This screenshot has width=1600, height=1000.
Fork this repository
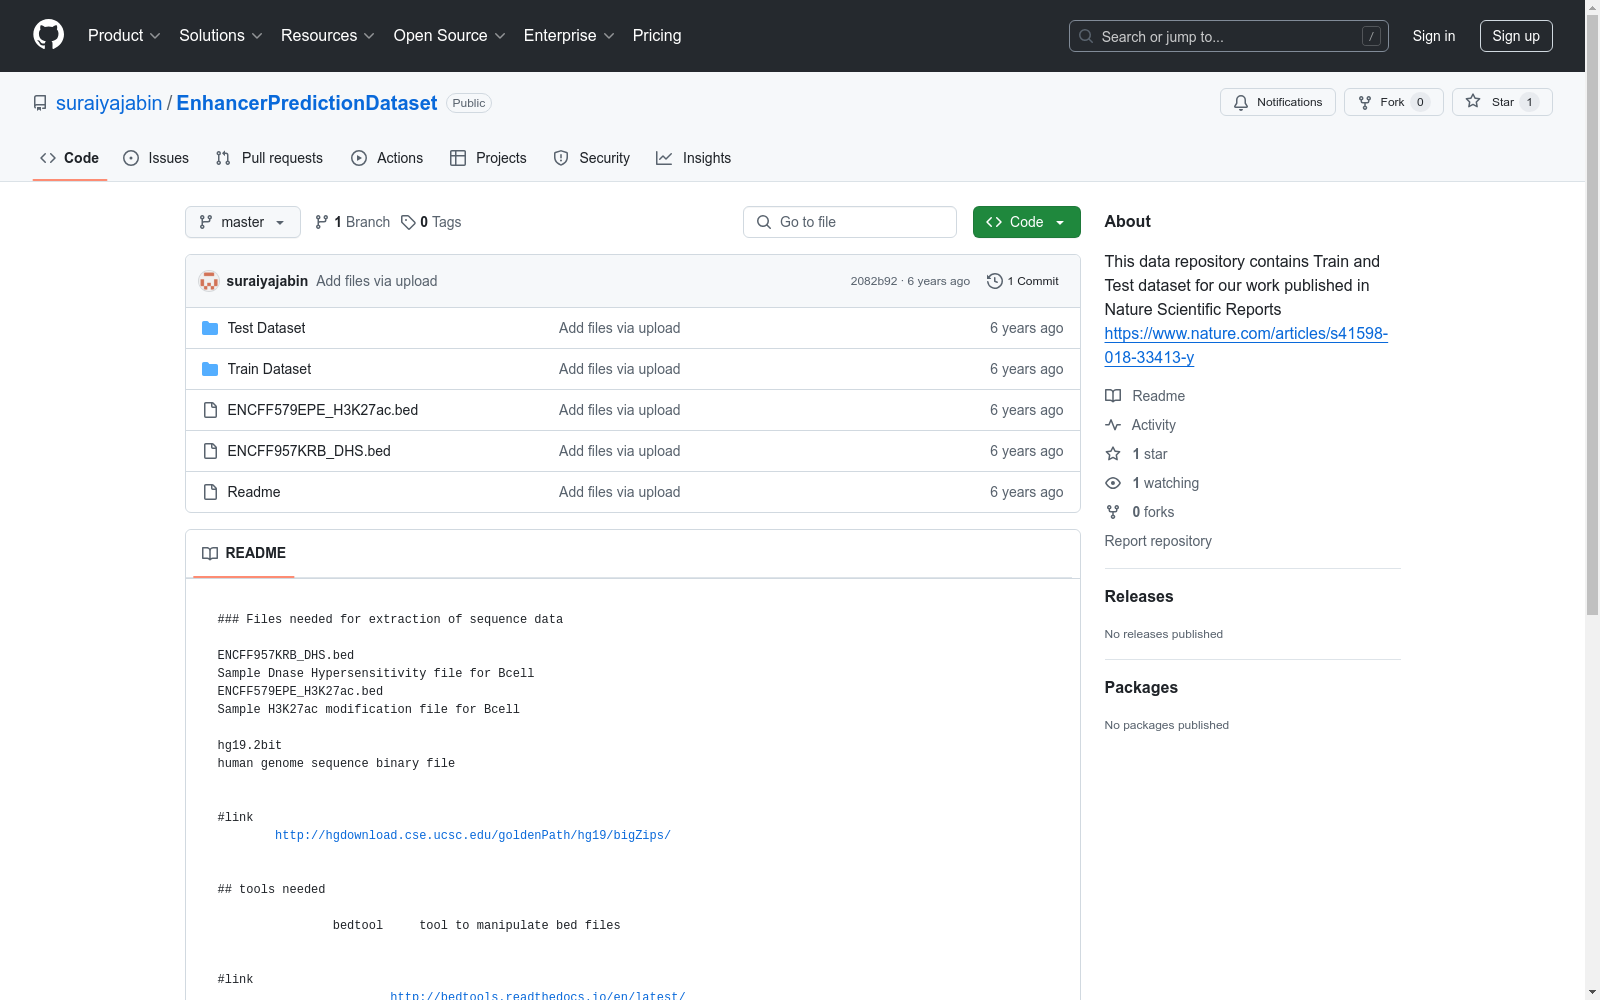point(1394,102)
